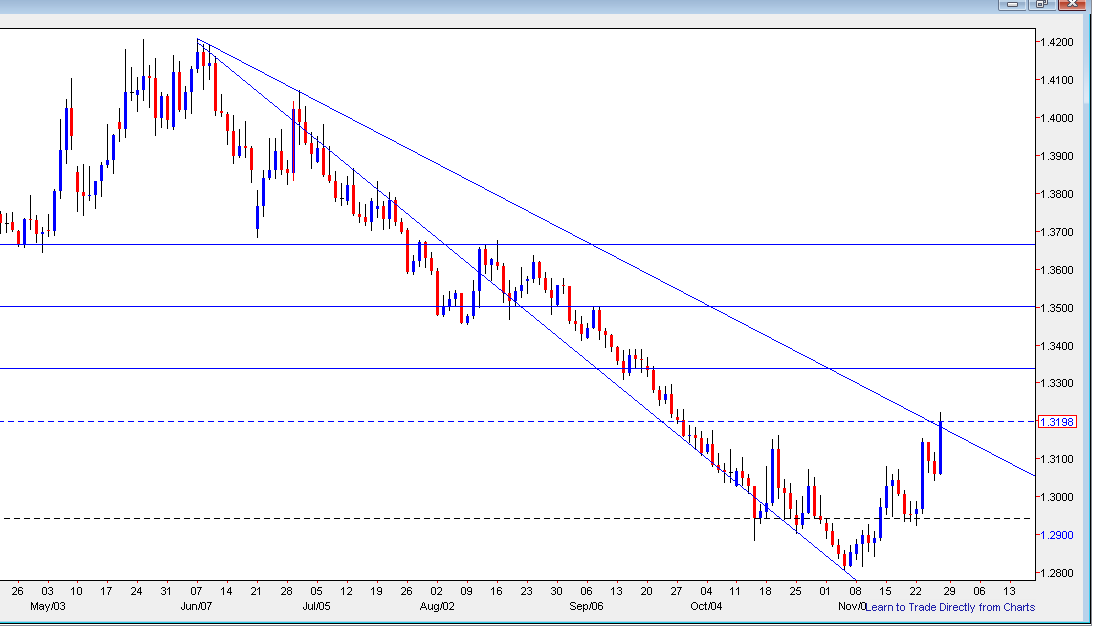Click the 1.4200 price axis label
This screenshot has width=1094, height=627.
pos(1057,42)
